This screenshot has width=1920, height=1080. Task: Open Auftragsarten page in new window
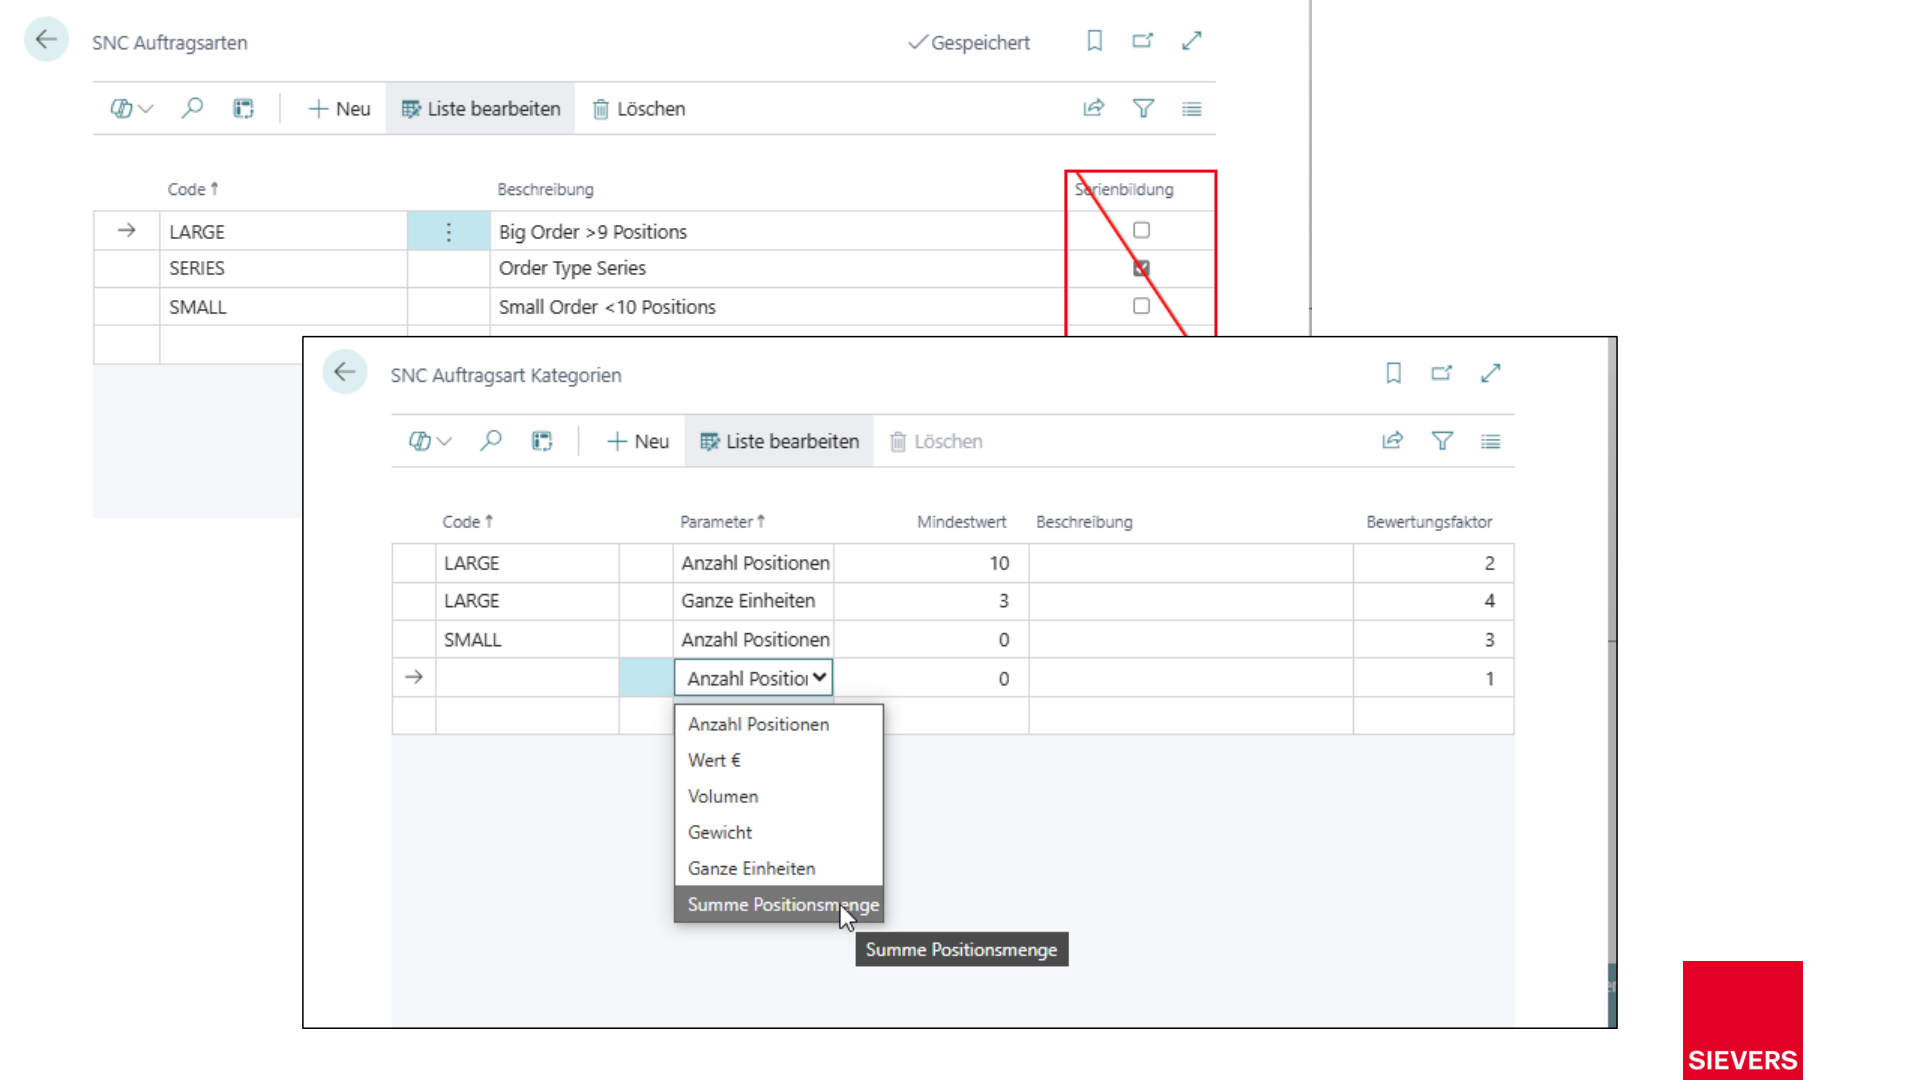1143,41
